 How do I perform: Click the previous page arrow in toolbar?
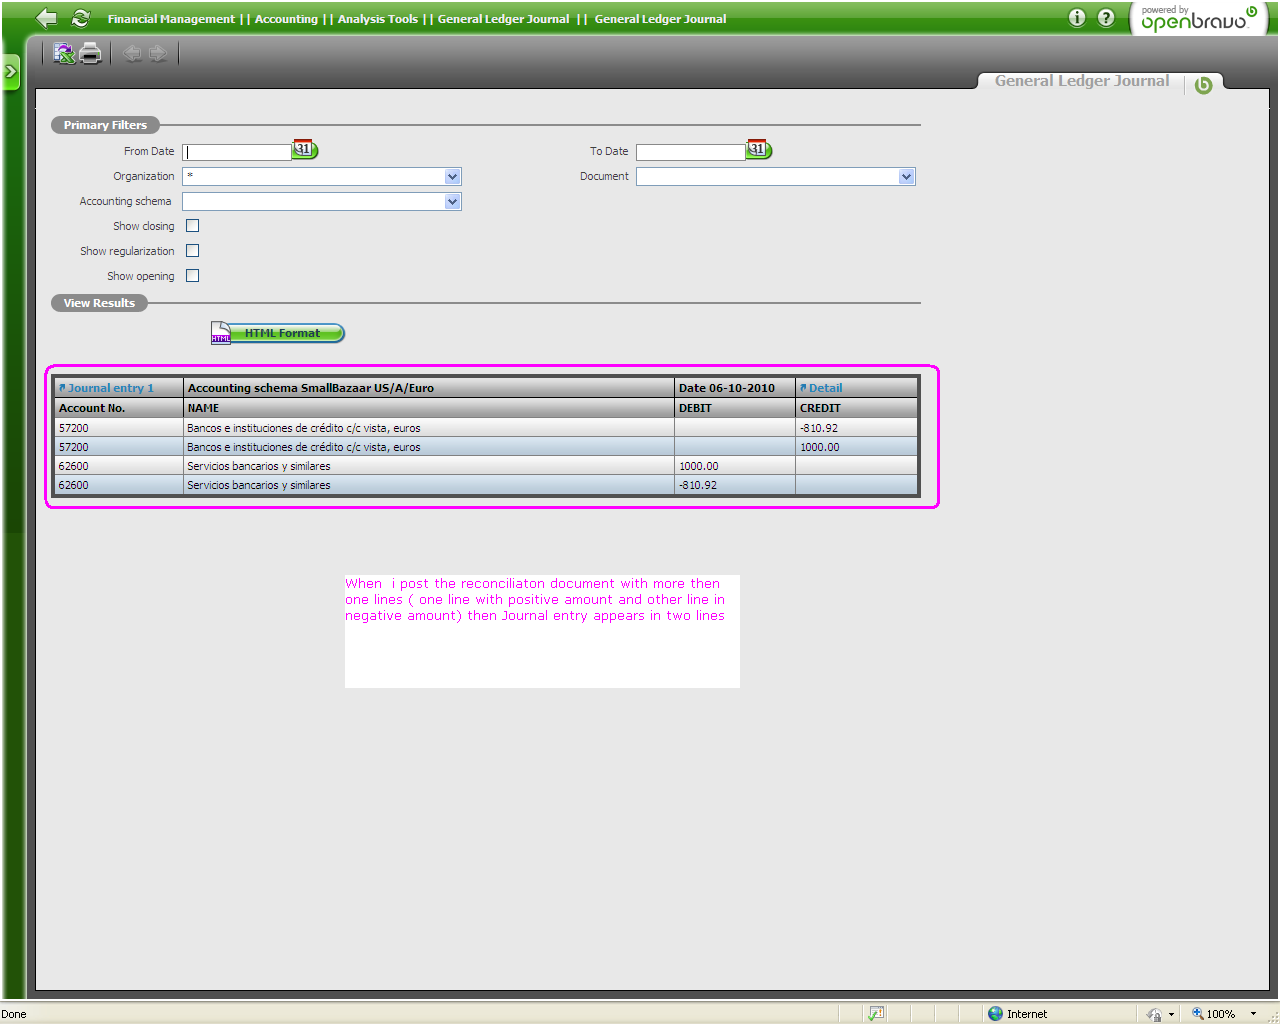pos(132,53)
